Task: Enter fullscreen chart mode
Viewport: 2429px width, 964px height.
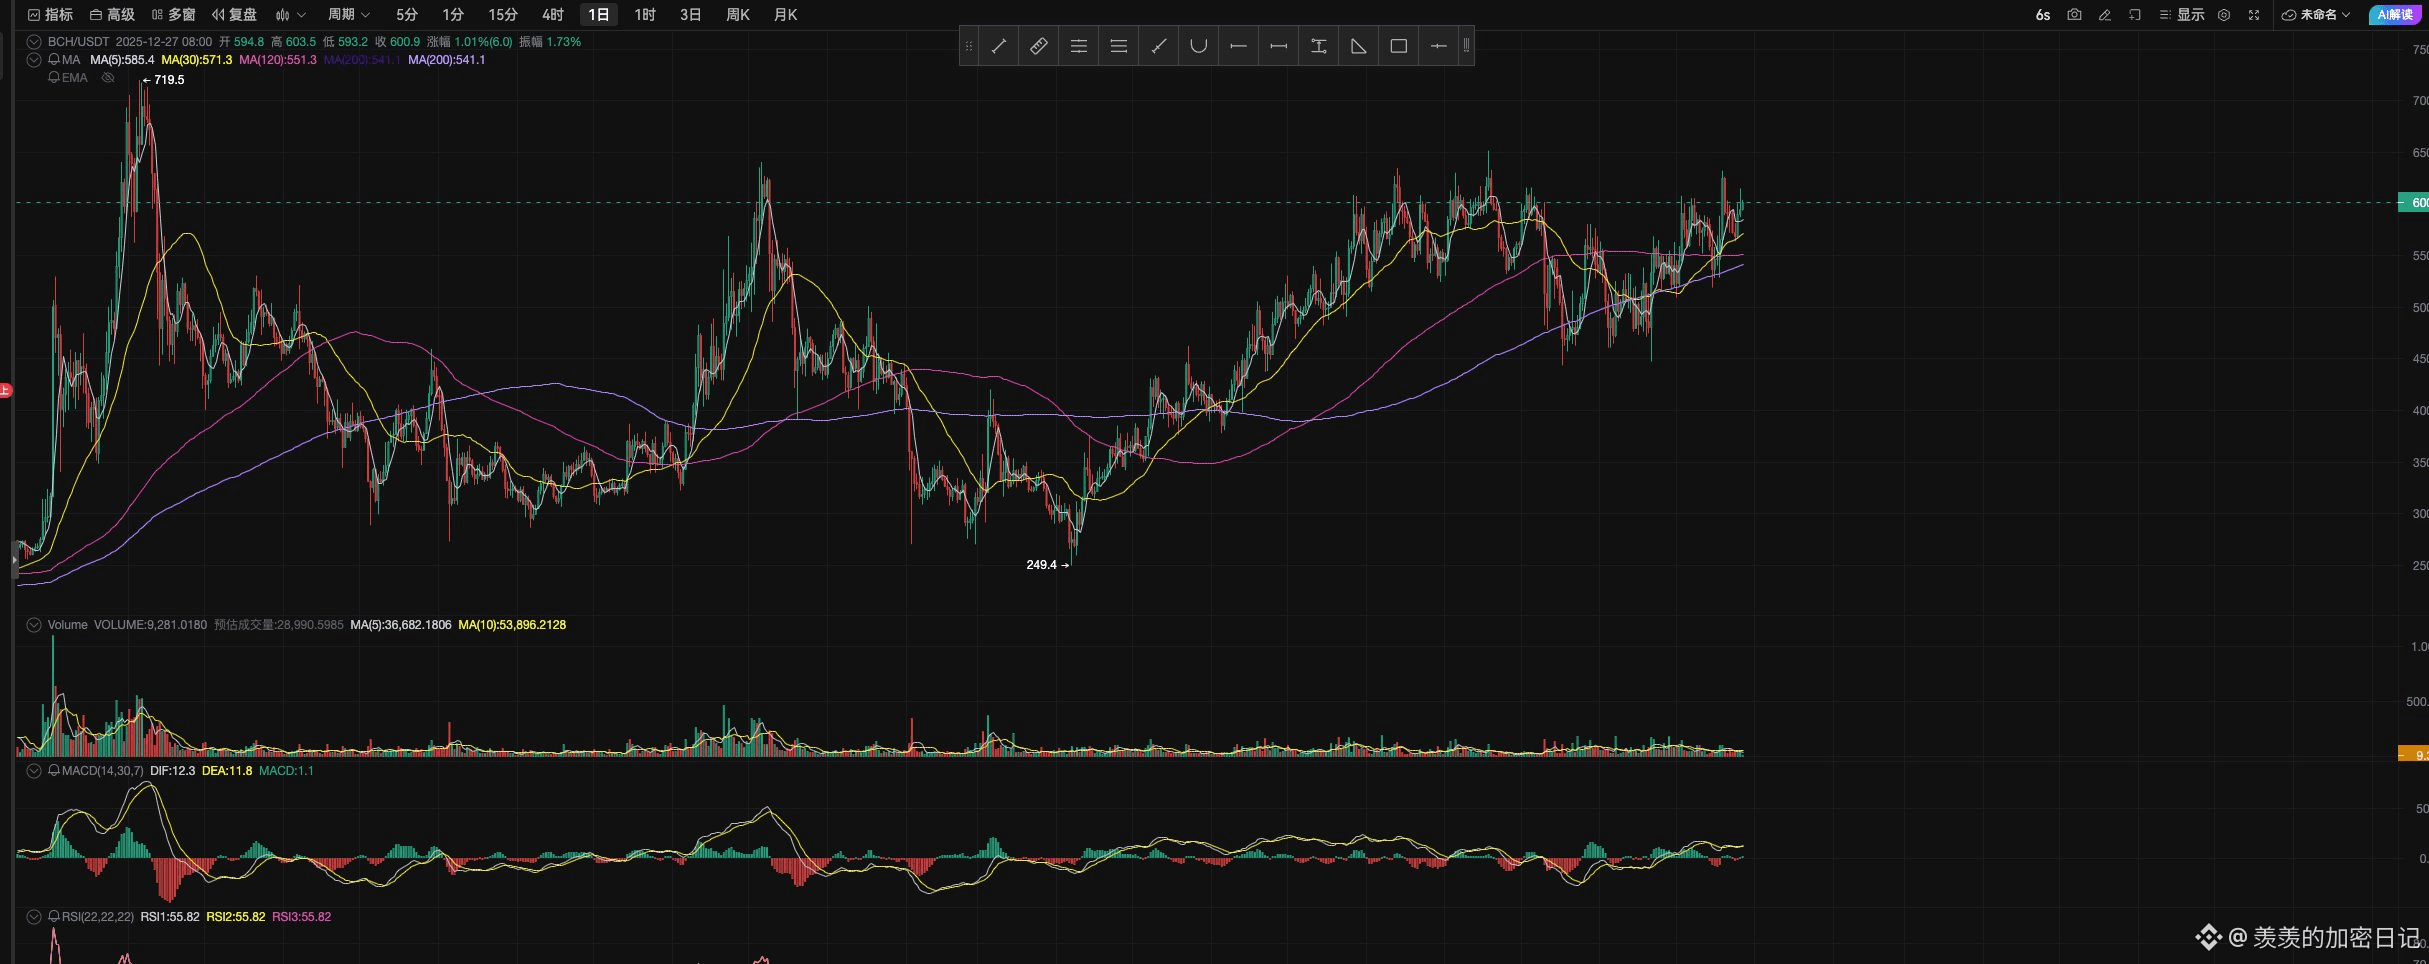Action: [x=2254, y=15]
